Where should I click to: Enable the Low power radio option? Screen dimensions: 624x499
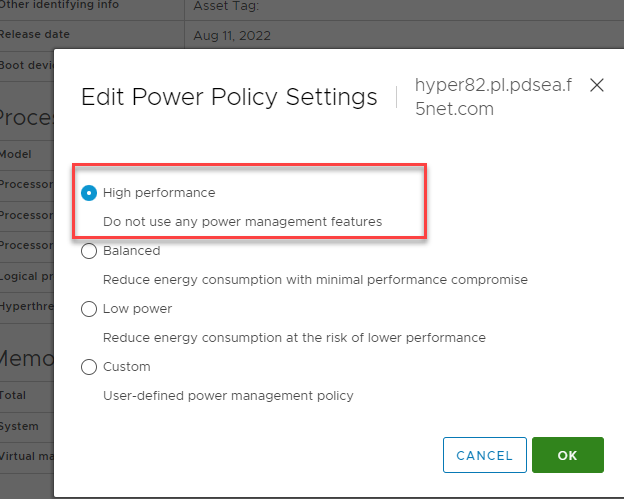(x=89, y=309)
